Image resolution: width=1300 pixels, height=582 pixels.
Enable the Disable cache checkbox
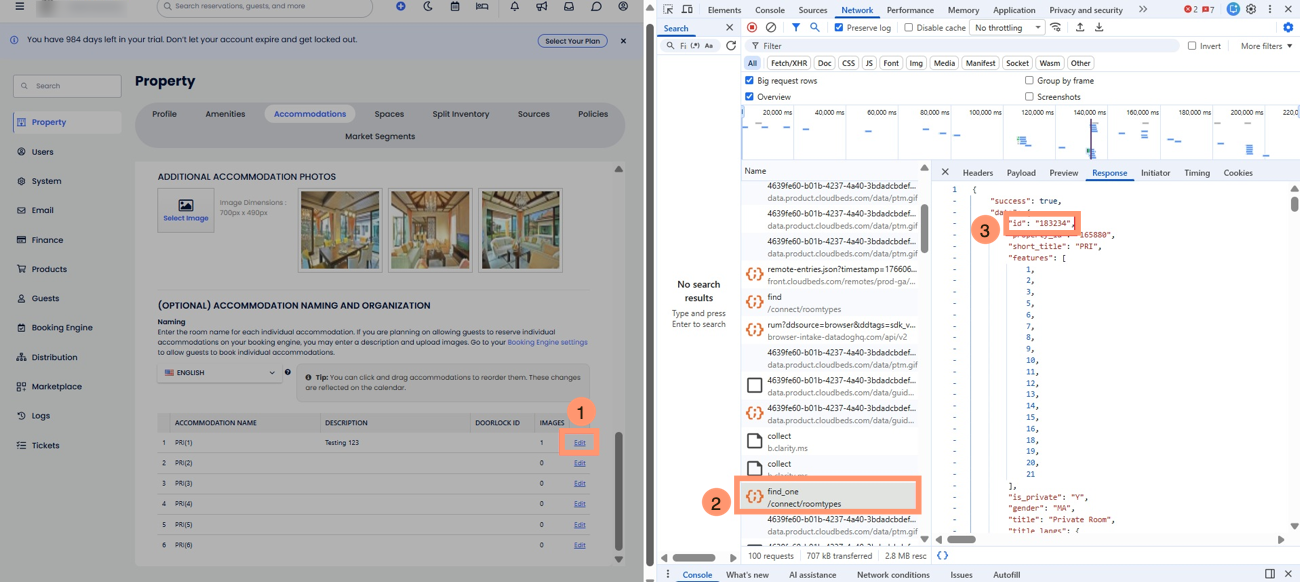[909, 28]
